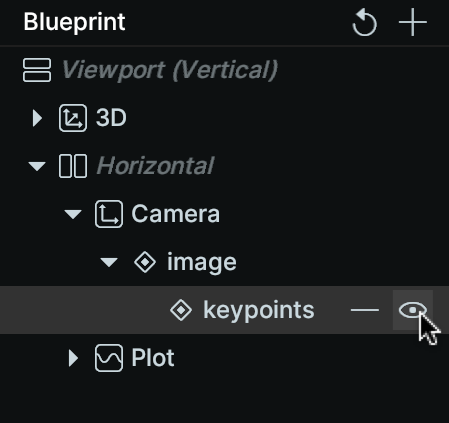
Task: Select the keypoints entity row
Action: pyautogui.click(x=224, y=310)
